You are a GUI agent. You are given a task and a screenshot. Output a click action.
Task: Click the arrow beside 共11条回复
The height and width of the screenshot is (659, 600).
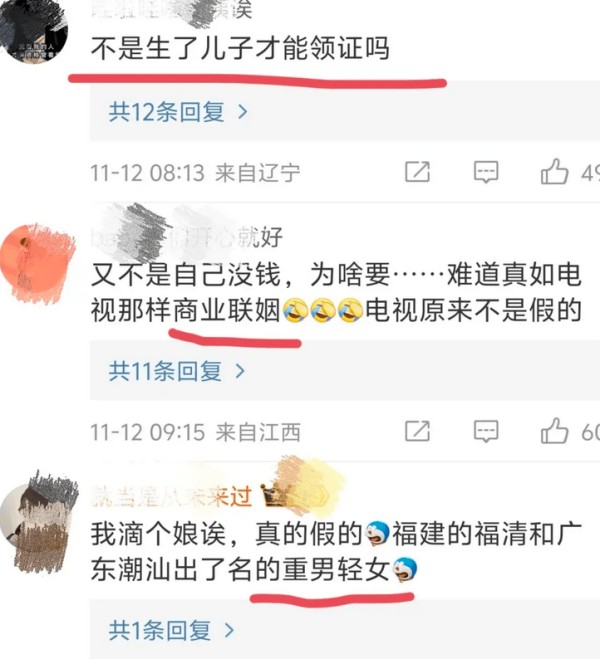pos(240,372)
